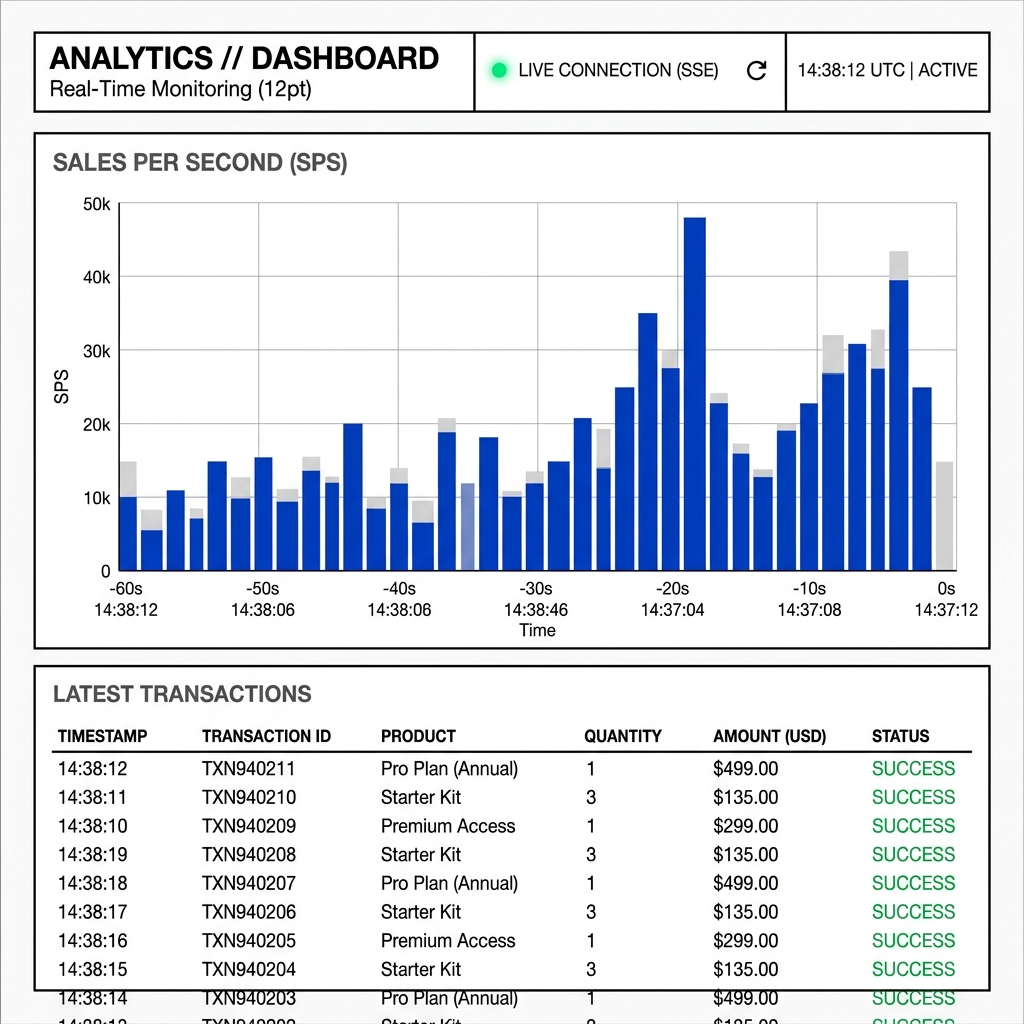Click Premium Access in the TXN940209 row
This screenshot has height=1024, width=1024.
(x=448, y=826)
